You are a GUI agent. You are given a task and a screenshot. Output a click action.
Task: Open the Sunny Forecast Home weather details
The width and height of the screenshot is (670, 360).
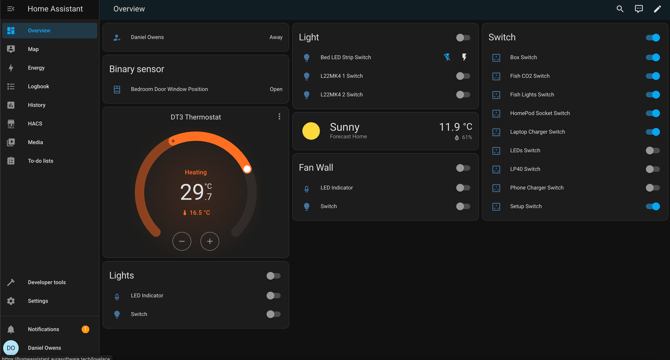click(385, 131)
